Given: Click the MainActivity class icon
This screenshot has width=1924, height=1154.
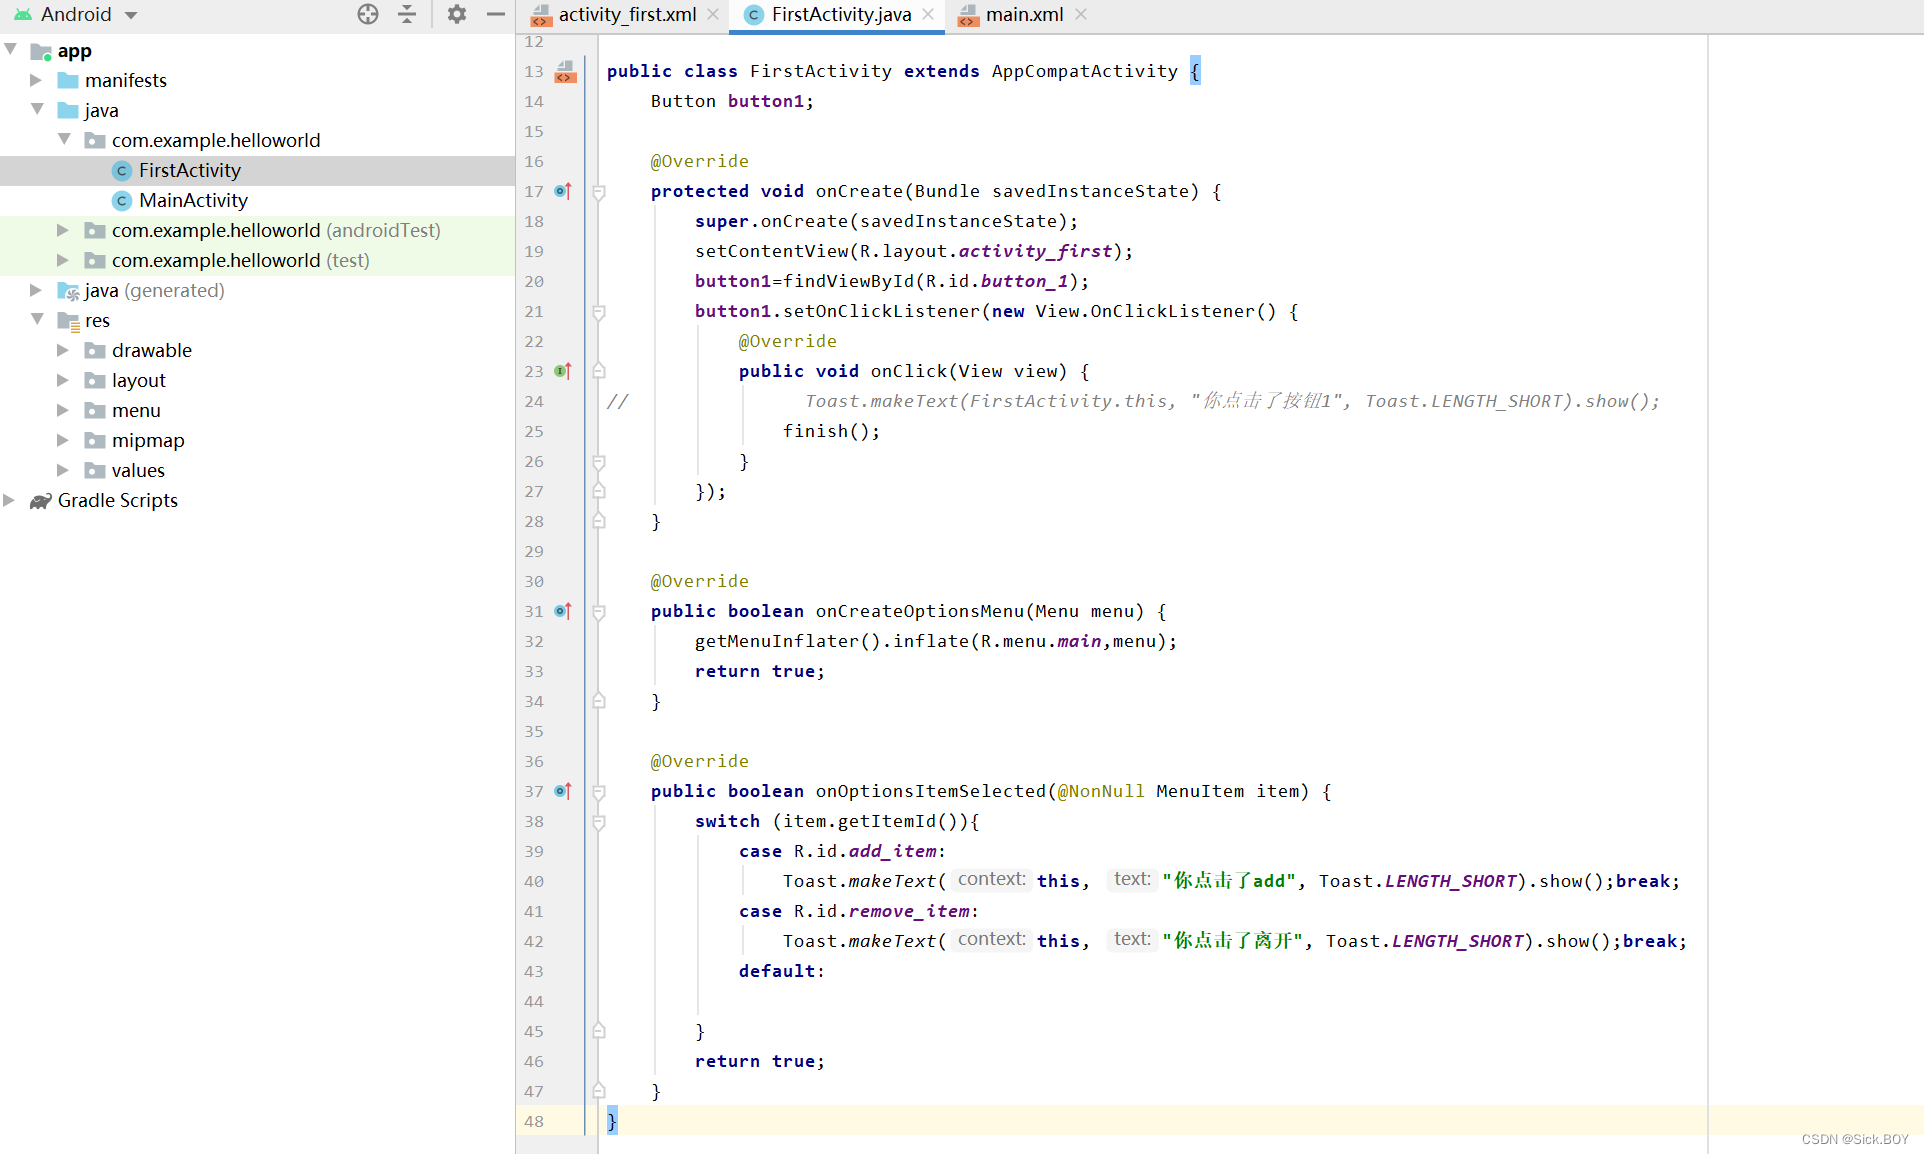Looking at the screenshot, I should click(122, 200).
